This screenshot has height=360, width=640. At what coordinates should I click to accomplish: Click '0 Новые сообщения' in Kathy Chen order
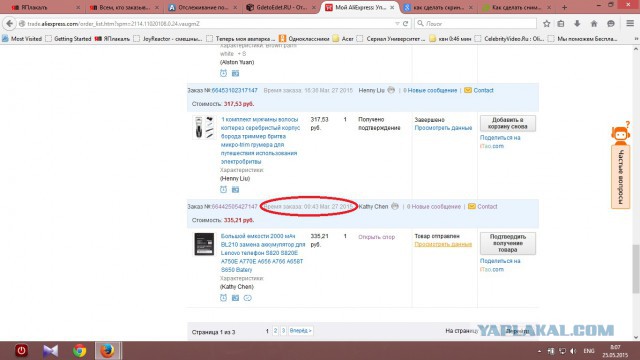(433, 207)
